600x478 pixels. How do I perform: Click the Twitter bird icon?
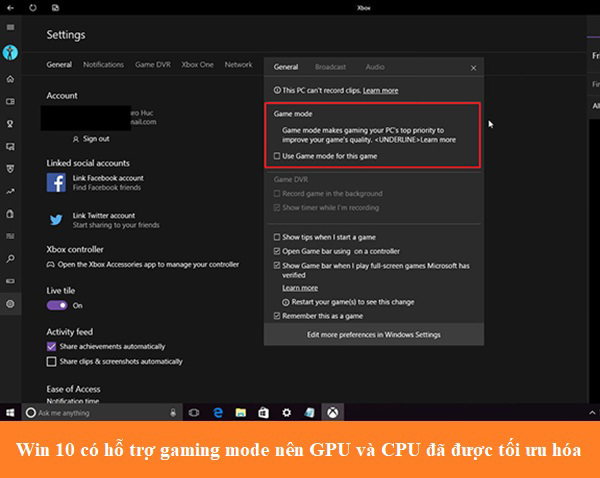56,219
